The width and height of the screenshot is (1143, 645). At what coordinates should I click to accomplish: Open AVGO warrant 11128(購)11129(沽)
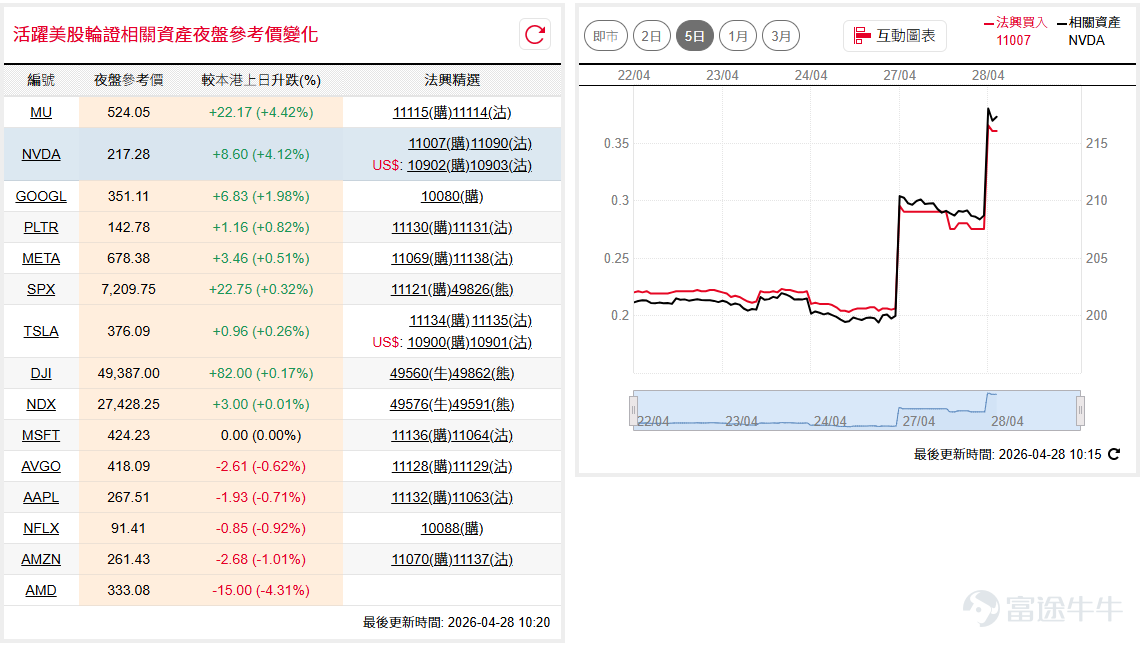pyautogui.click(x=452, y=466)
